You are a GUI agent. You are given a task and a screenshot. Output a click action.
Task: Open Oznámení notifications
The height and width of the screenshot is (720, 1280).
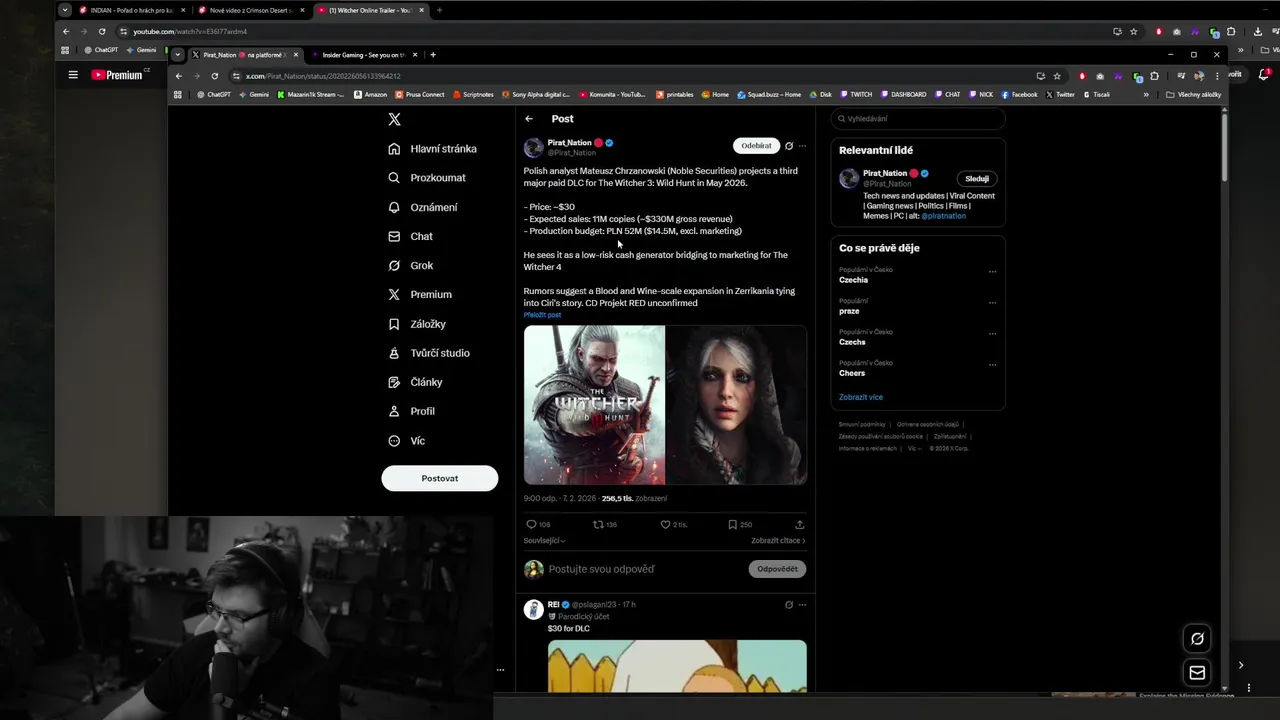click(x=422, y=207)
